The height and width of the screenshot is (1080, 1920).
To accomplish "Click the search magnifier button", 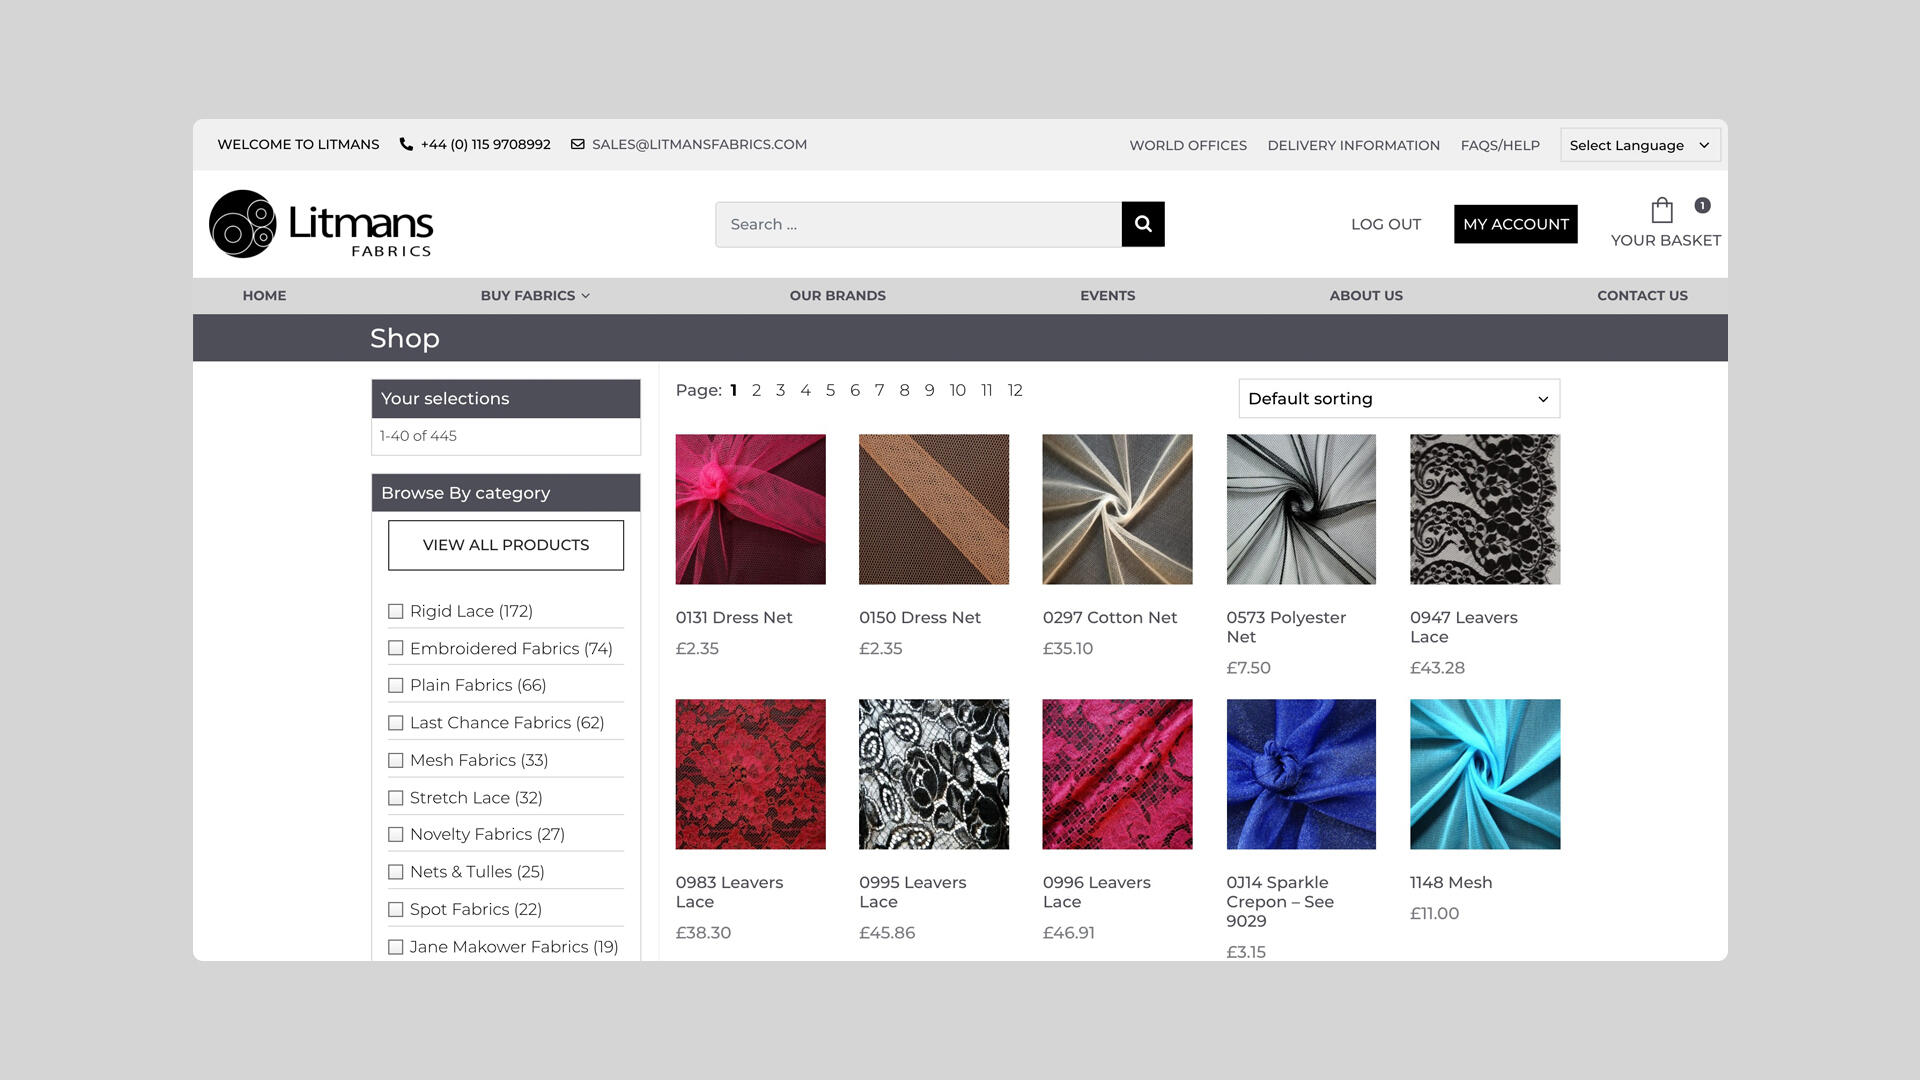I will [x=1143, y=224].
